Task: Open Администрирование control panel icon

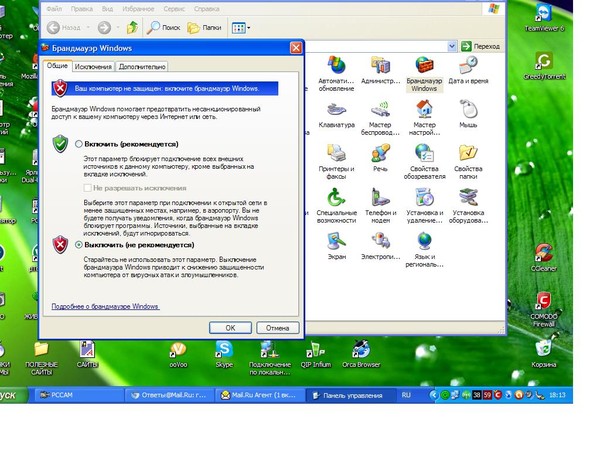Action: tap(380, 70)
